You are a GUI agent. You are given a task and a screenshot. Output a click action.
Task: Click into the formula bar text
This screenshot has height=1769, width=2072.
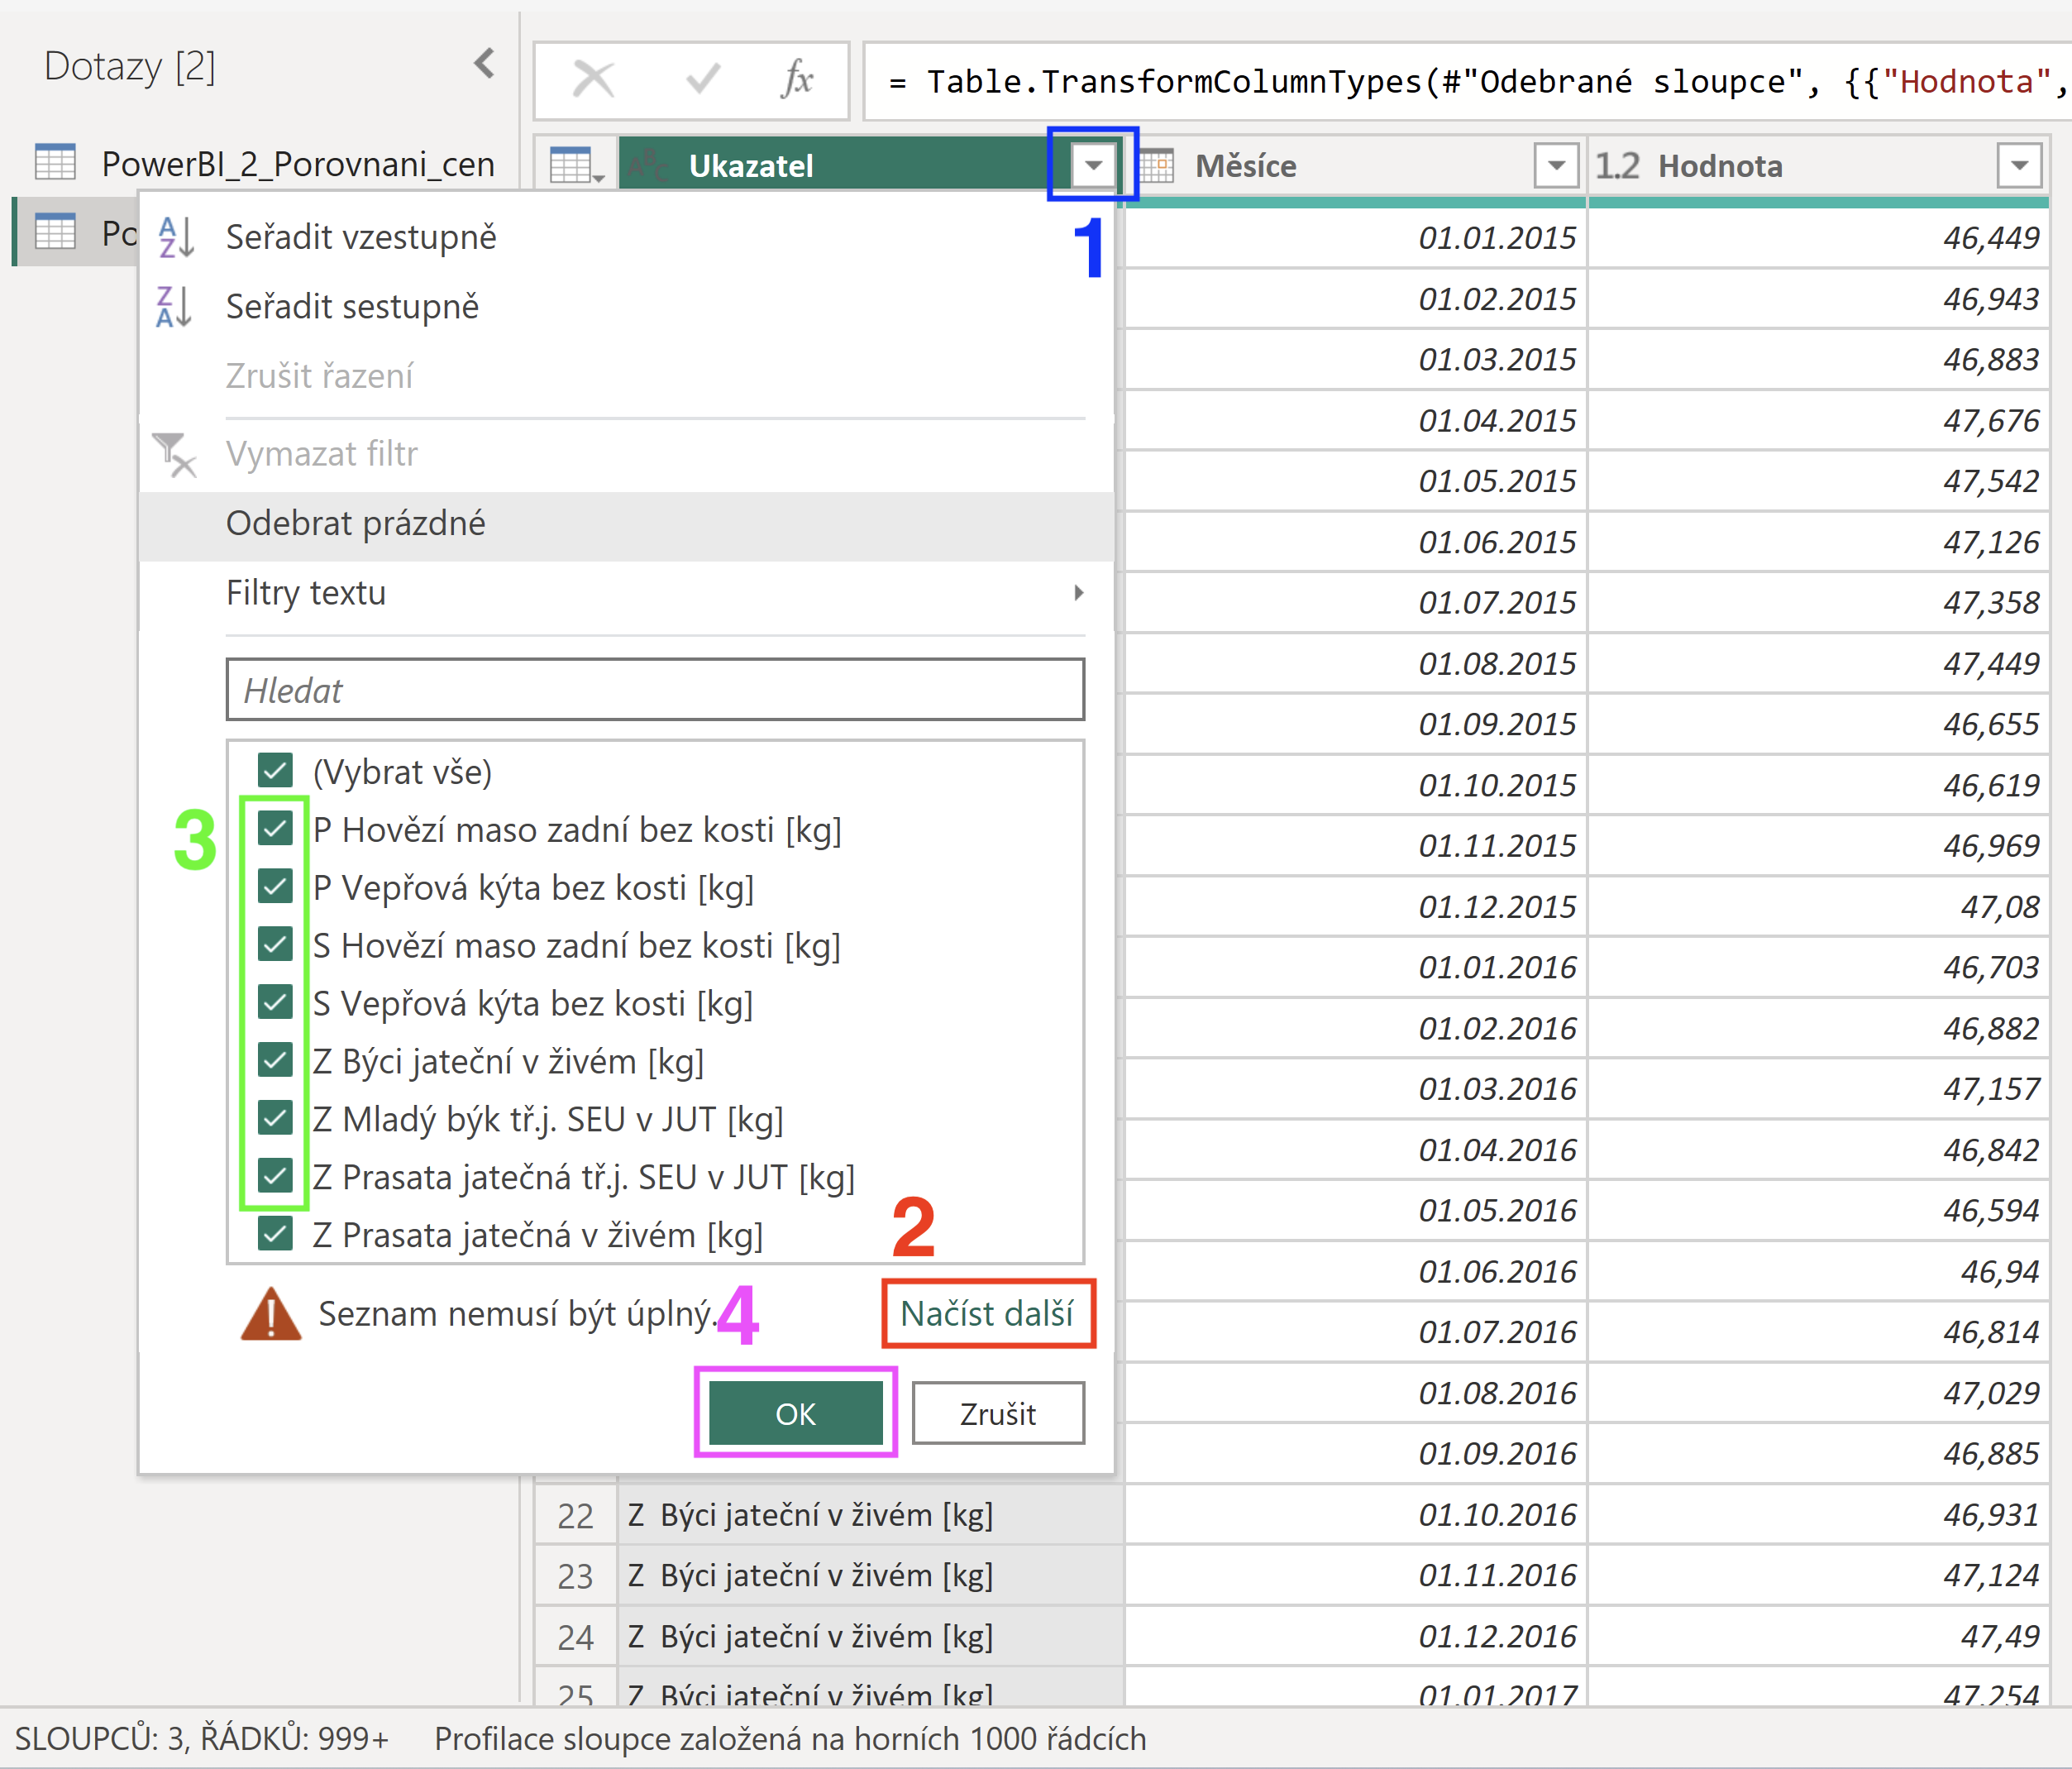1466,81
